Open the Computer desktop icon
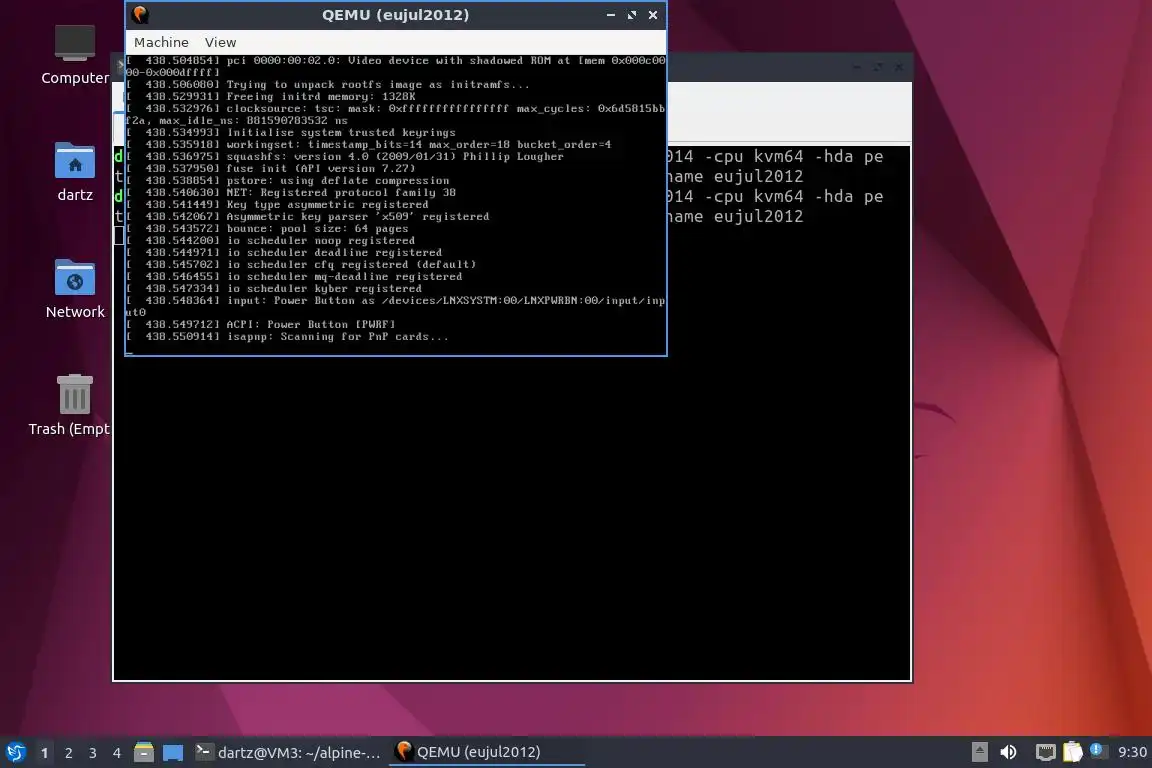The height and width of the screenshot is (768, 1152). [75, 56]
